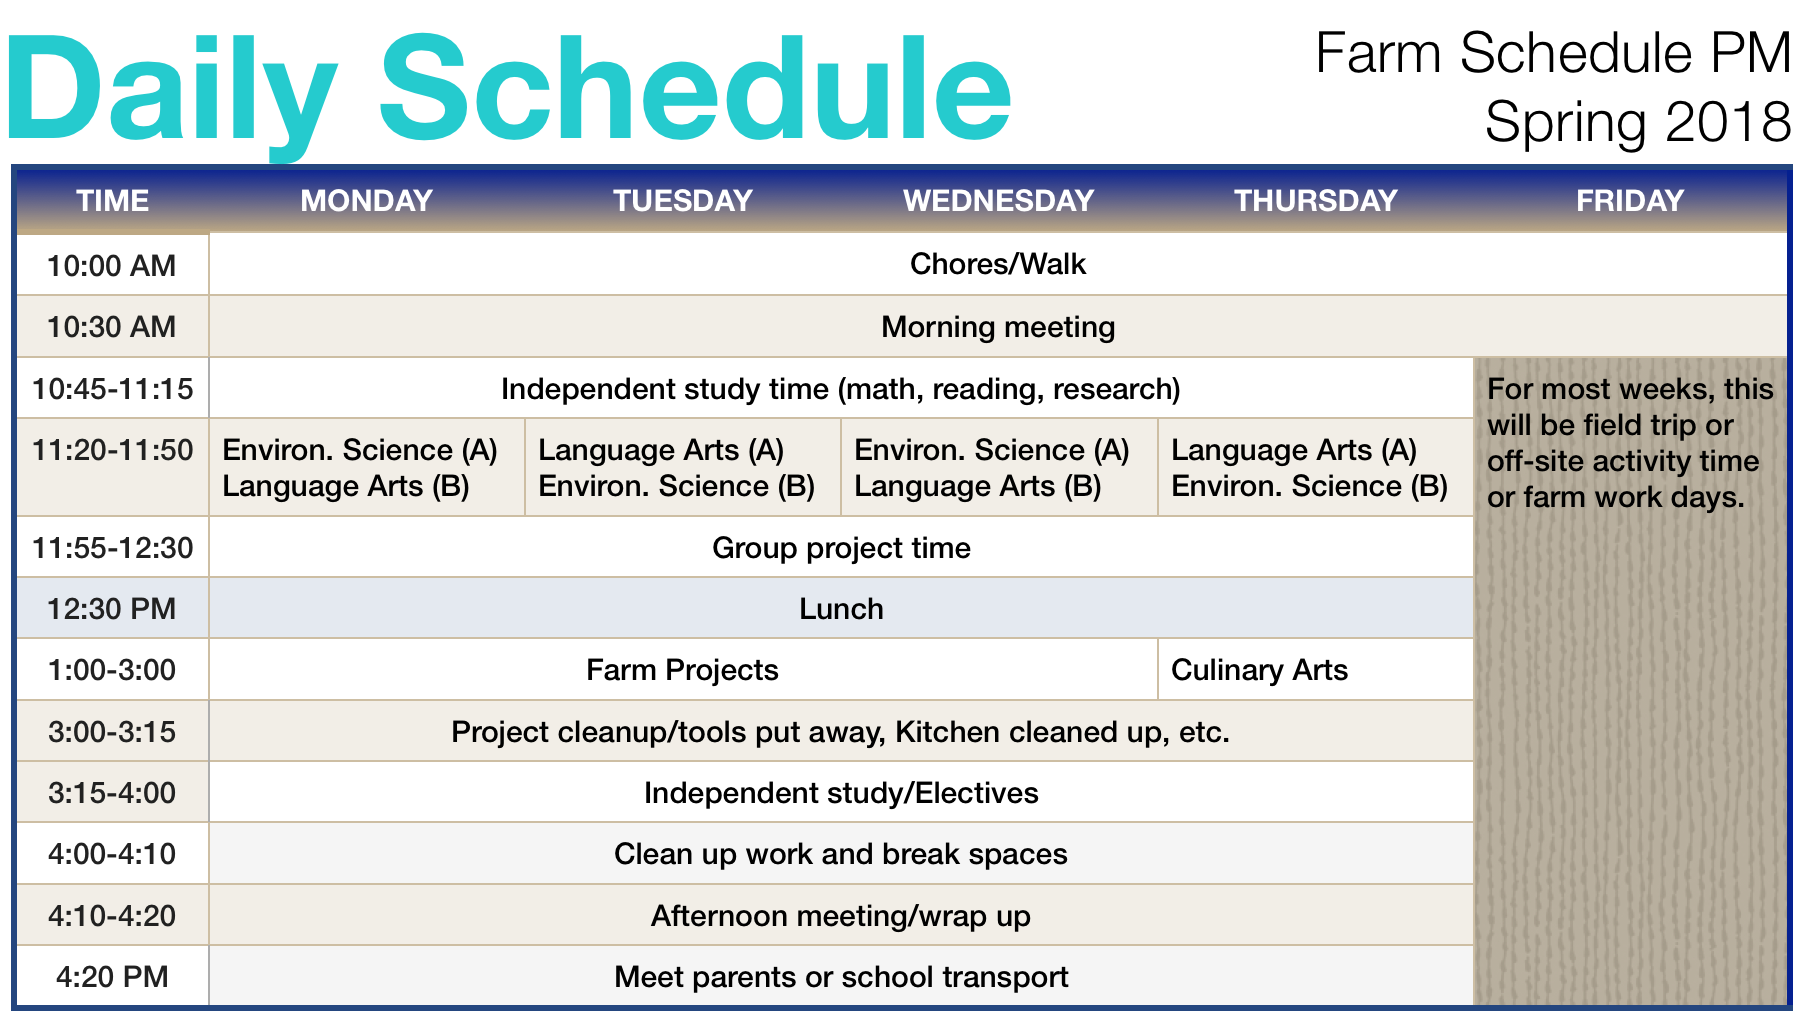Click the Daily Schedule title
The width and height of the screenshot is (1800, 1020).
pos(509,90)
